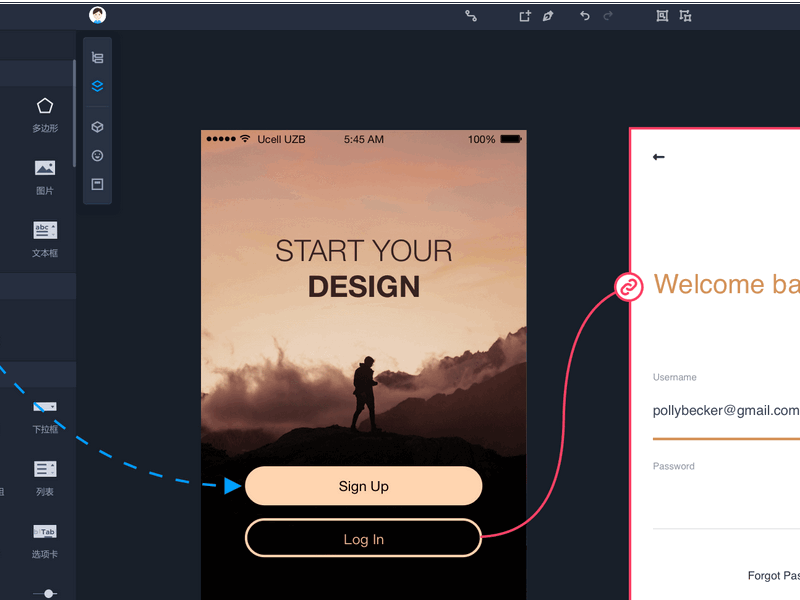Select the tab (选项卡) component
800x600 pixels.
click(45, 541)
